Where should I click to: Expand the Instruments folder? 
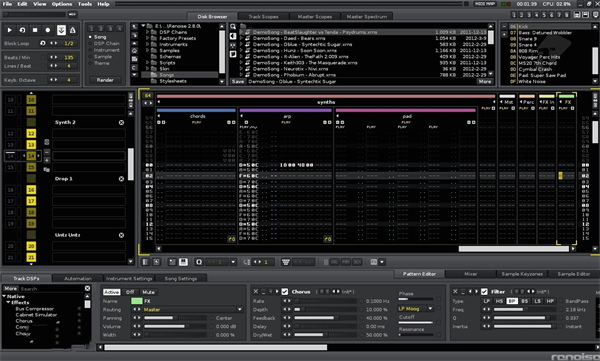(x=147, y=44)
